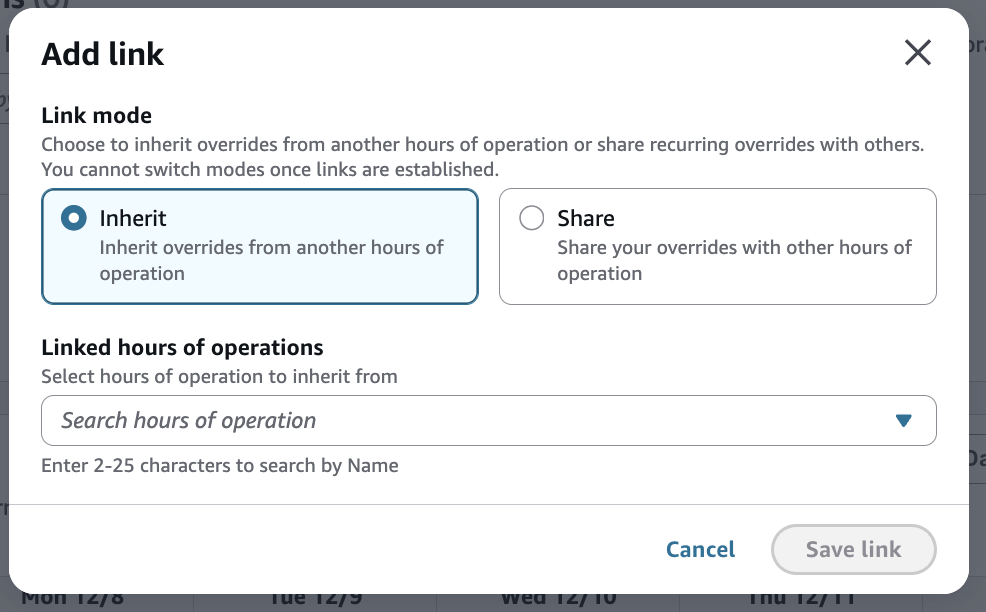The image size is (986, 612).
Task: Close the Add link dialog
Action: [x=917, y=53]
